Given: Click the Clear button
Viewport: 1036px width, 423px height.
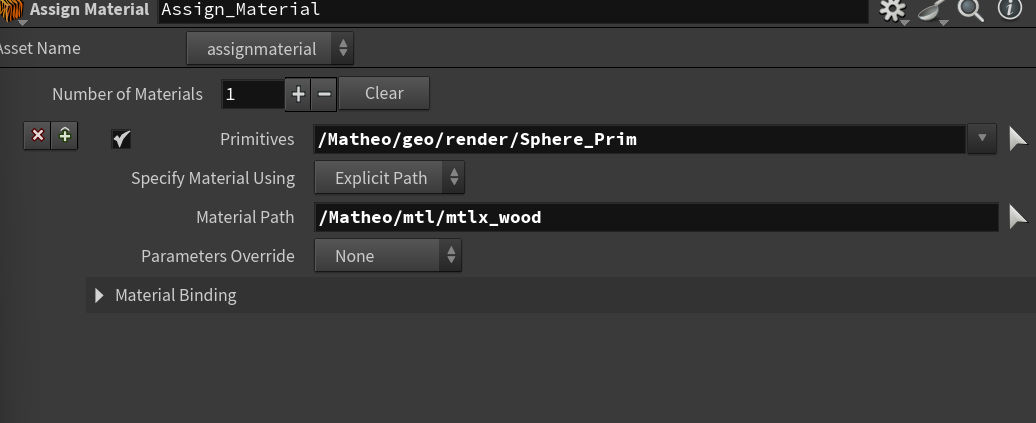Looking at the screenshot, I should pyautogui.click(x=384, y=93).
